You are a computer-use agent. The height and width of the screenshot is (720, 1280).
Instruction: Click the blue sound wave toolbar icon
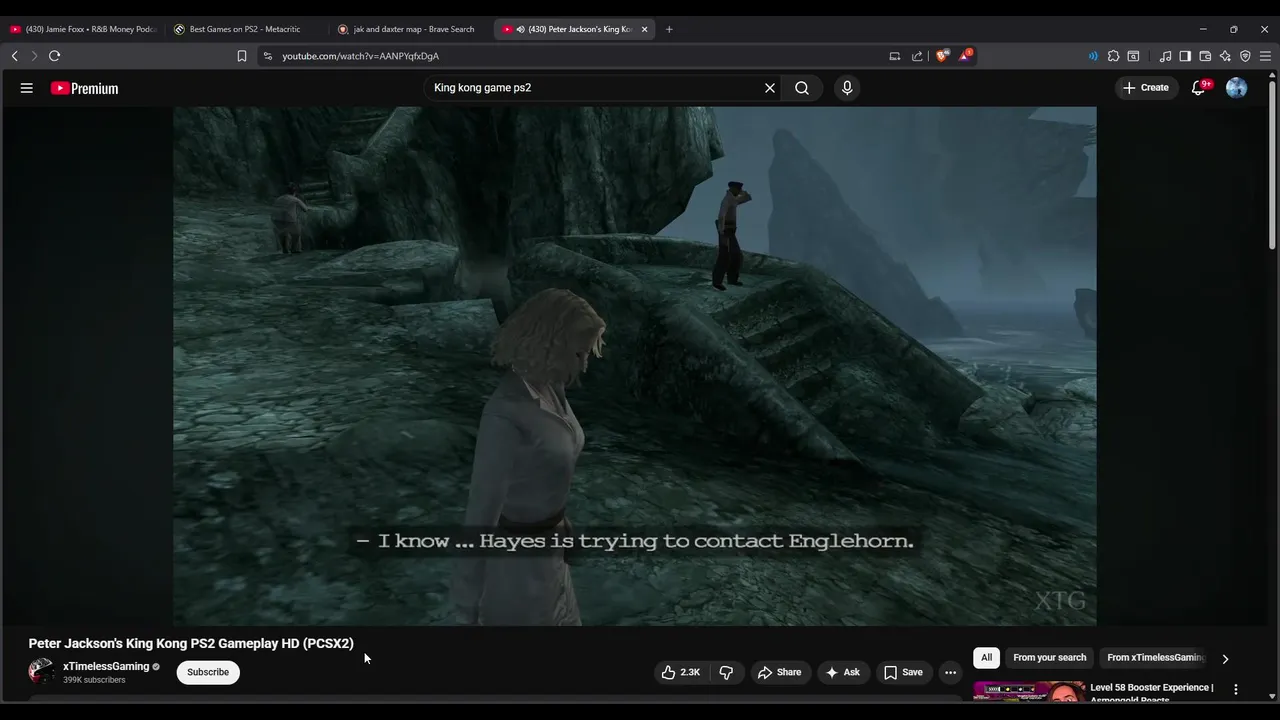(x=1093, y=56)
